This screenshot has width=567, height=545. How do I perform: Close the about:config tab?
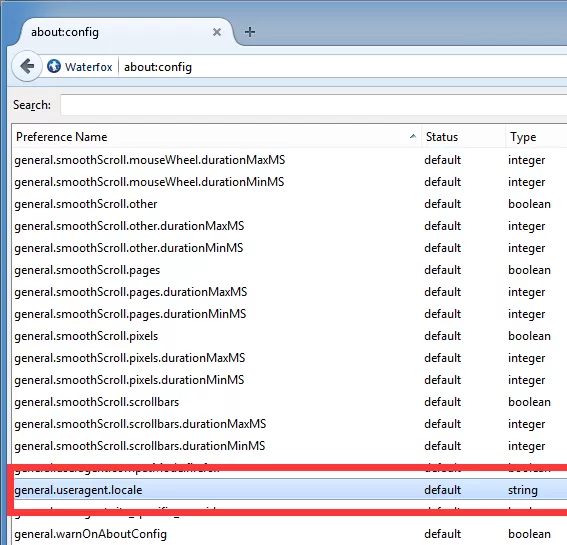(x=217, y=32)
